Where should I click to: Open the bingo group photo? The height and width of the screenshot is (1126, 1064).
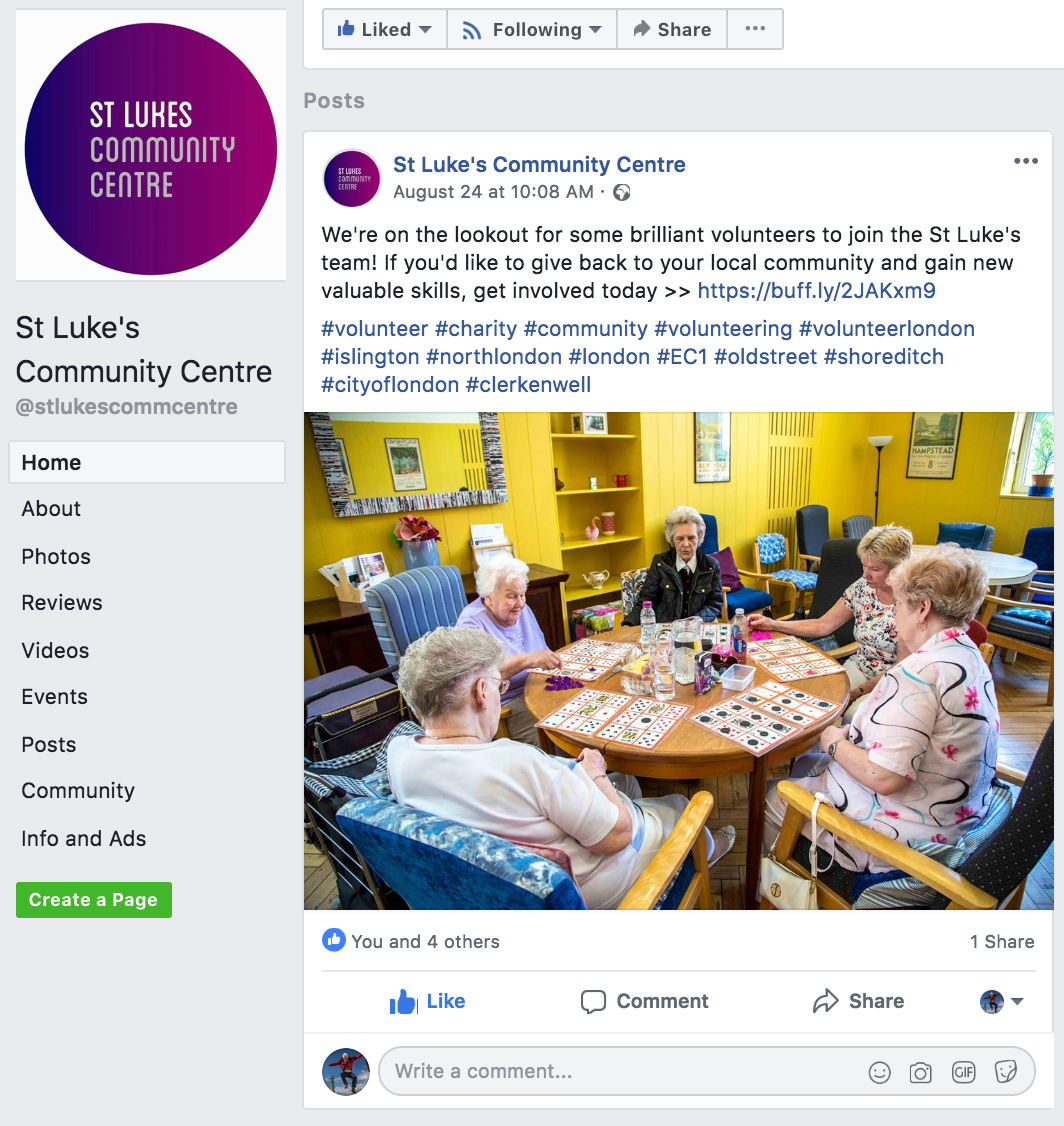(x=678, y=661)
